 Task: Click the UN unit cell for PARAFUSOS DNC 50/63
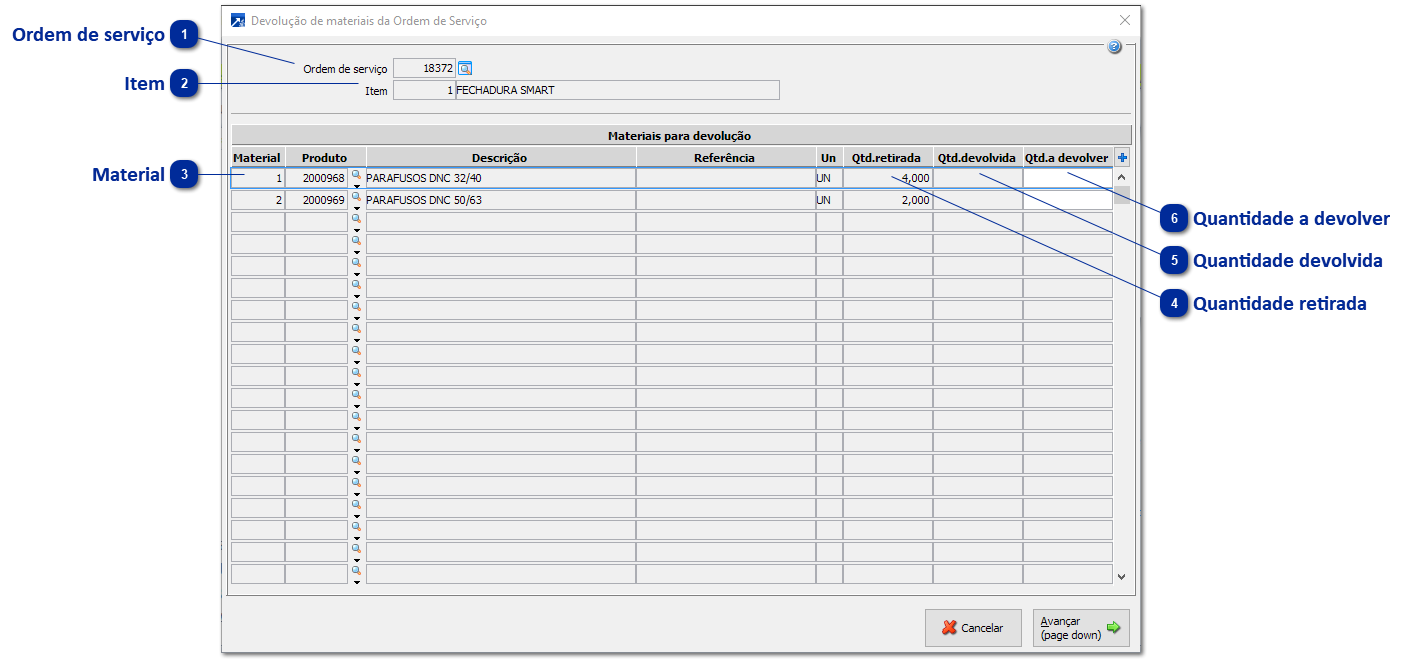point(828,200)
